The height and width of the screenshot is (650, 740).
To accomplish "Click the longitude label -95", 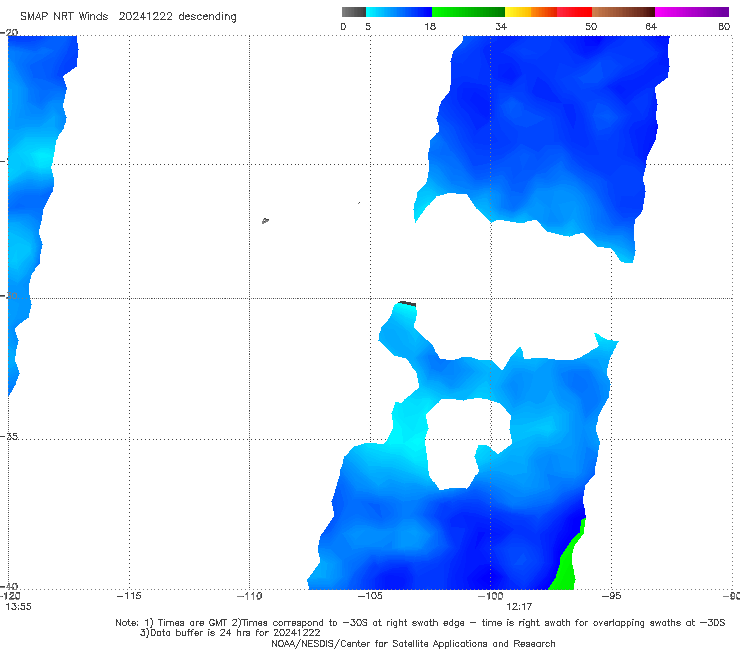I will click(x=611, y=596).
